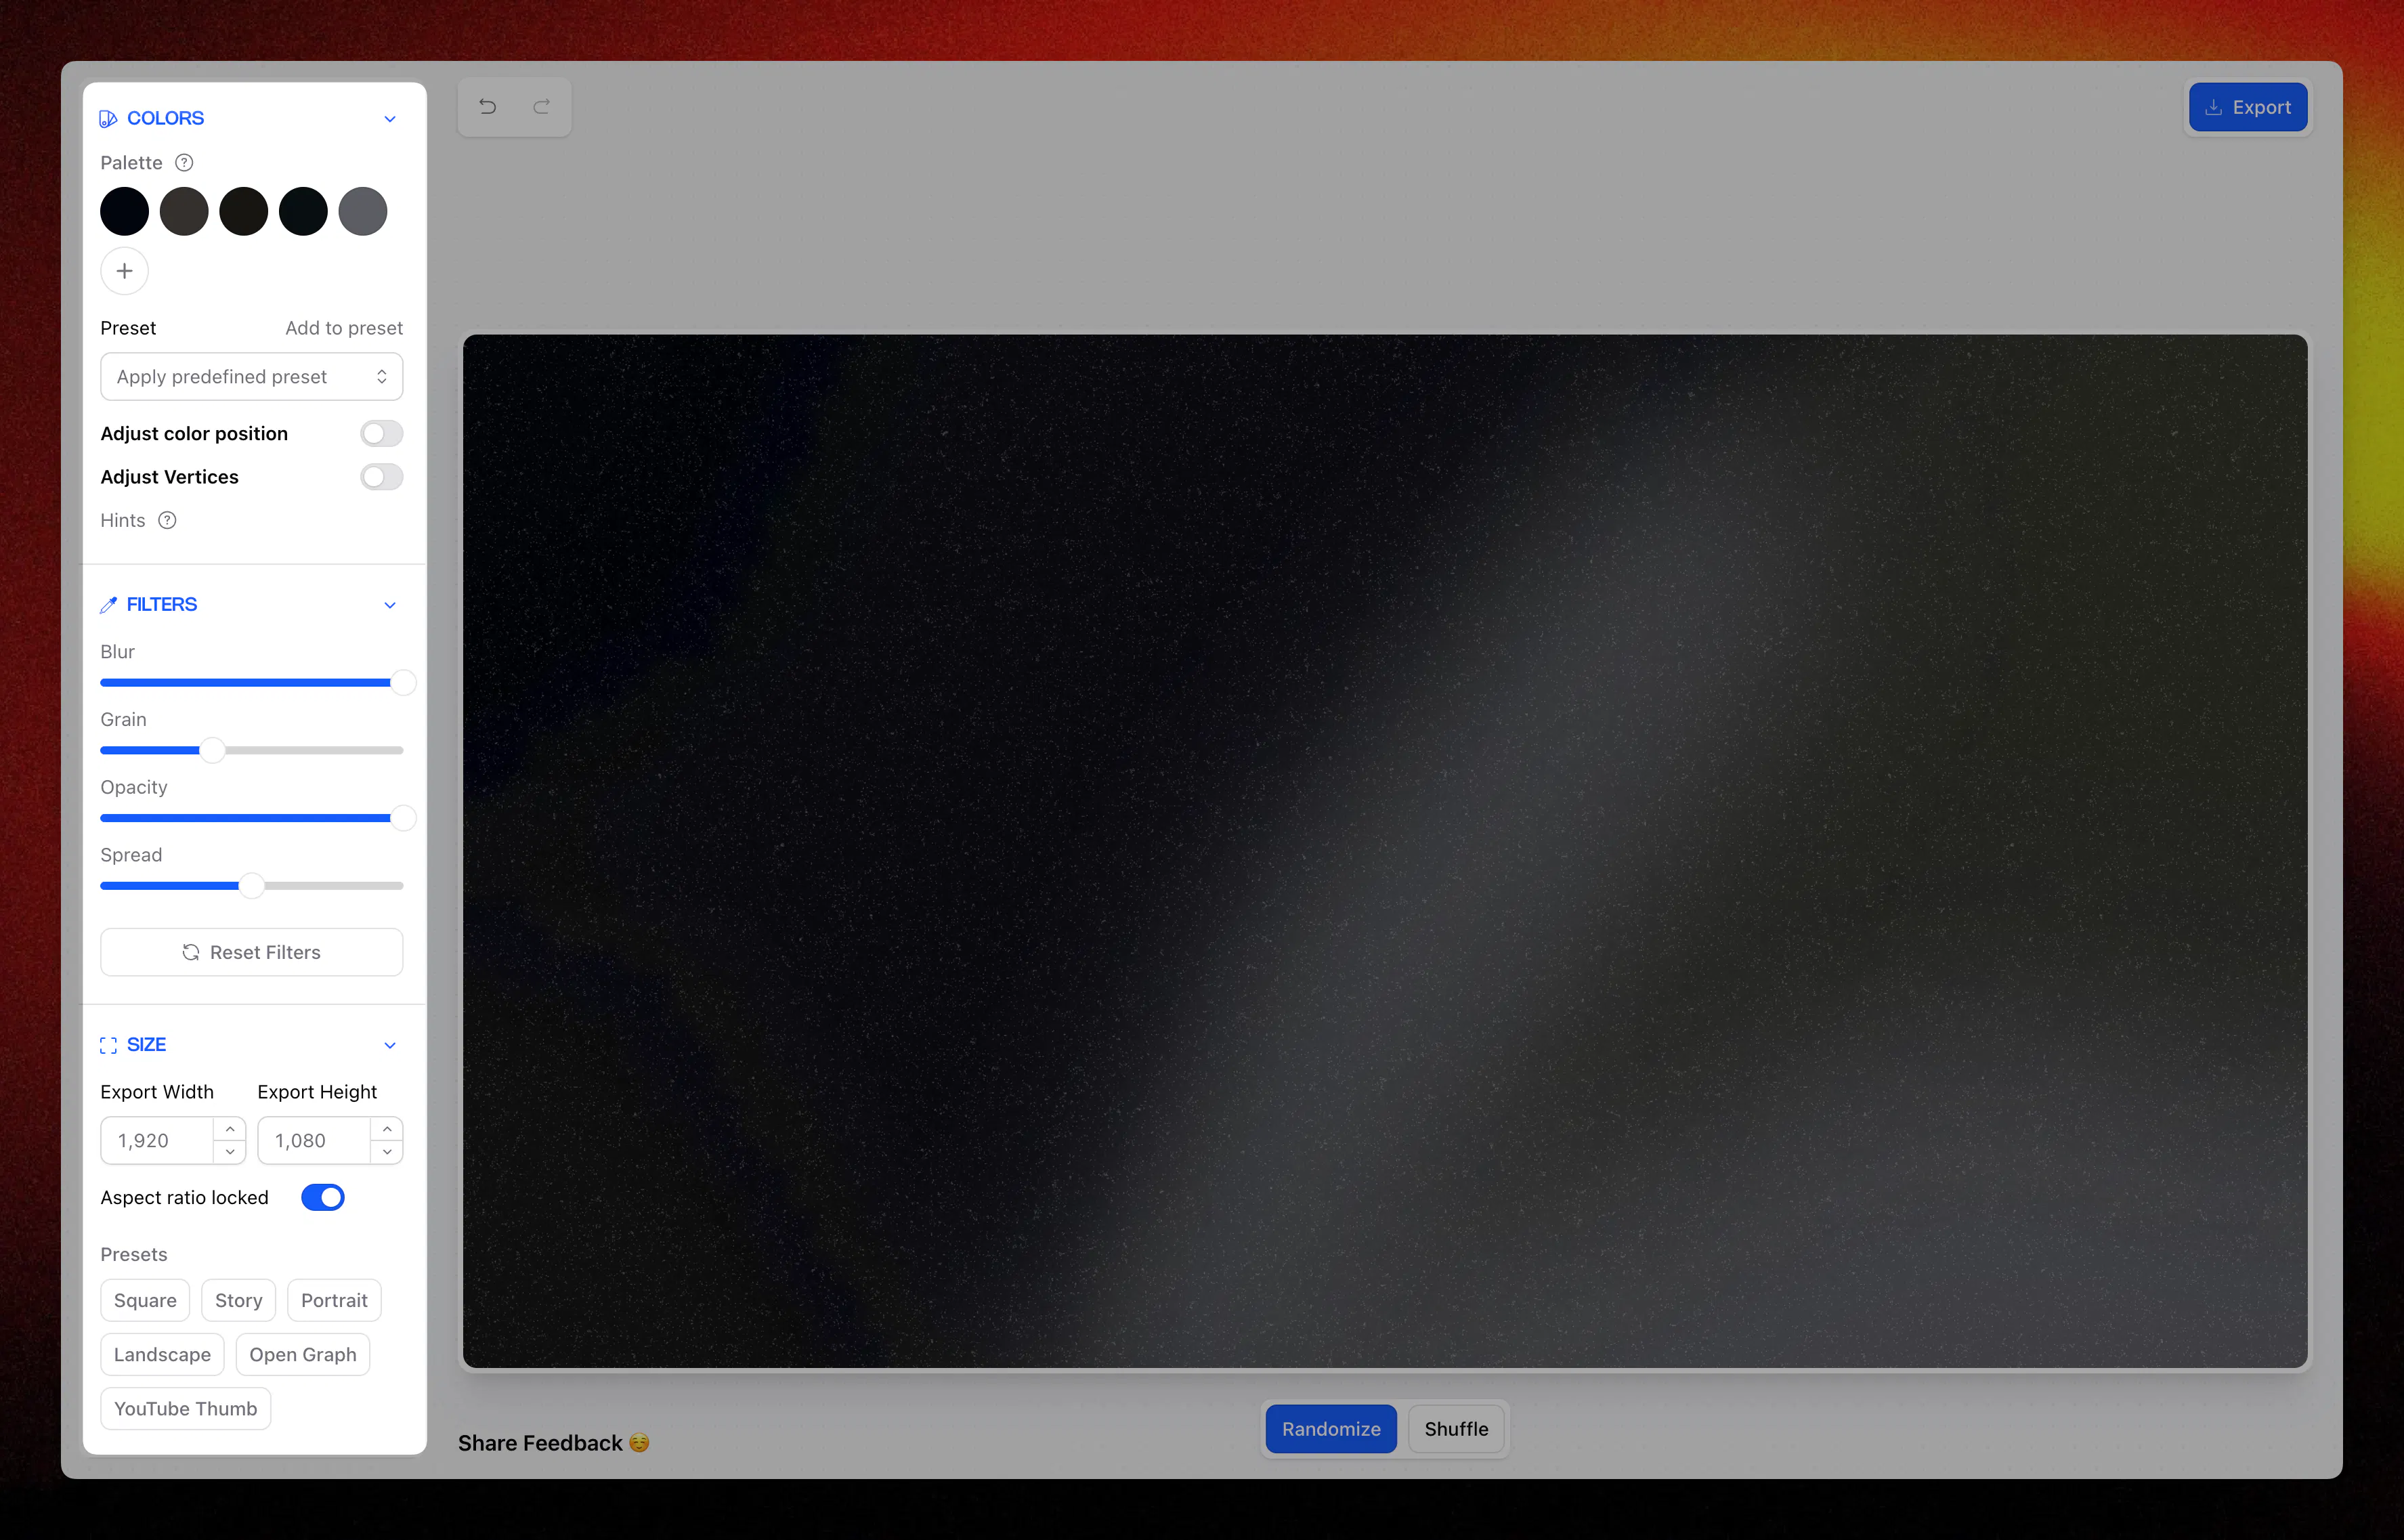This screenshot has width=2404, height=1540.
Task: Click the Export Height input field
Action: coord(314,1140)
